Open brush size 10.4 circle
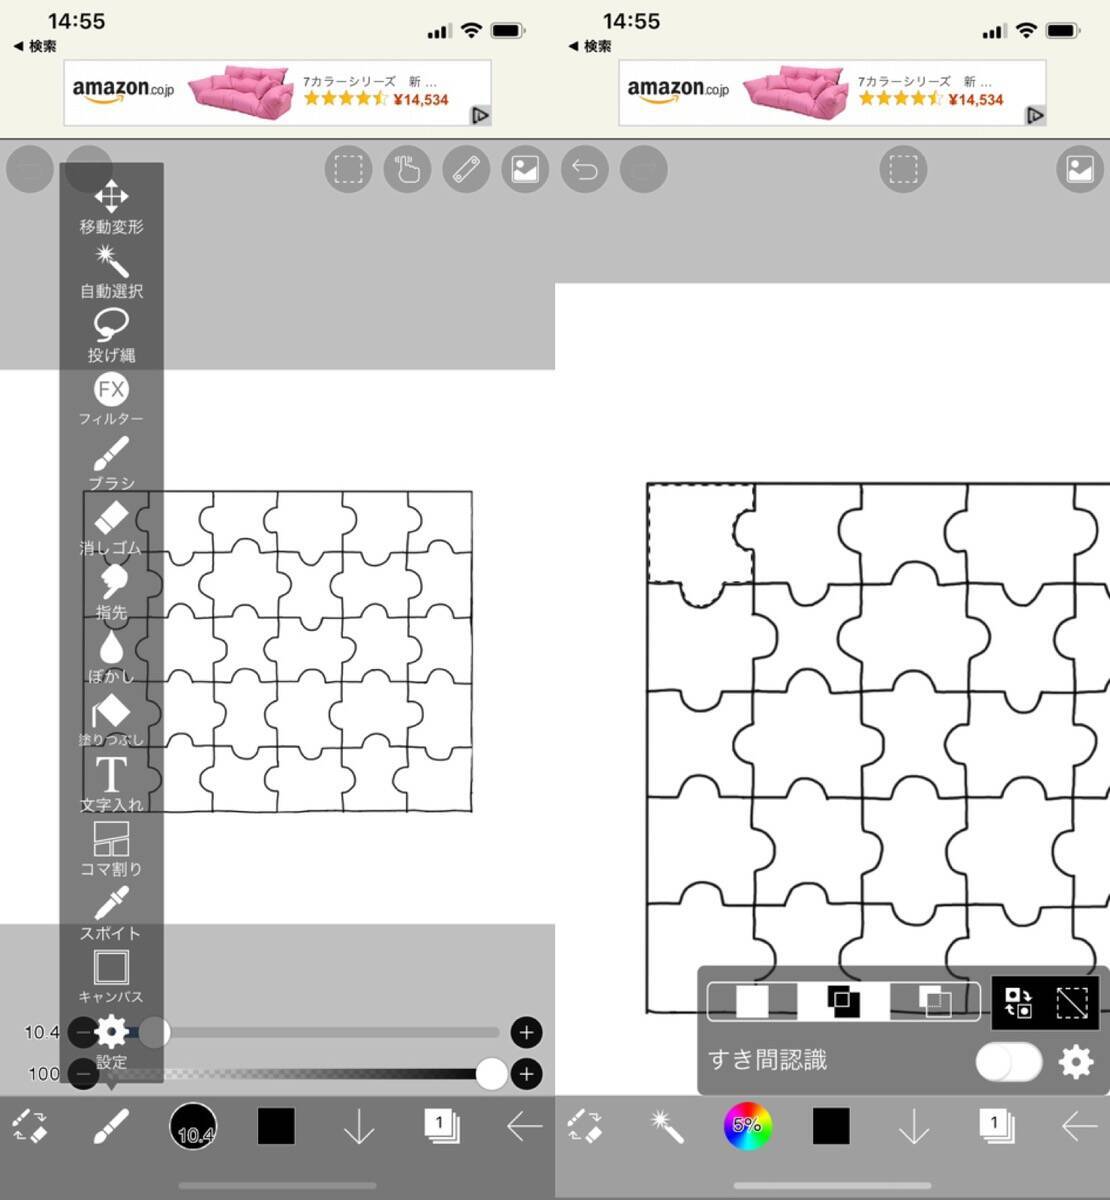This screenshot has height=1200, width=1110. click(193, 1127)
